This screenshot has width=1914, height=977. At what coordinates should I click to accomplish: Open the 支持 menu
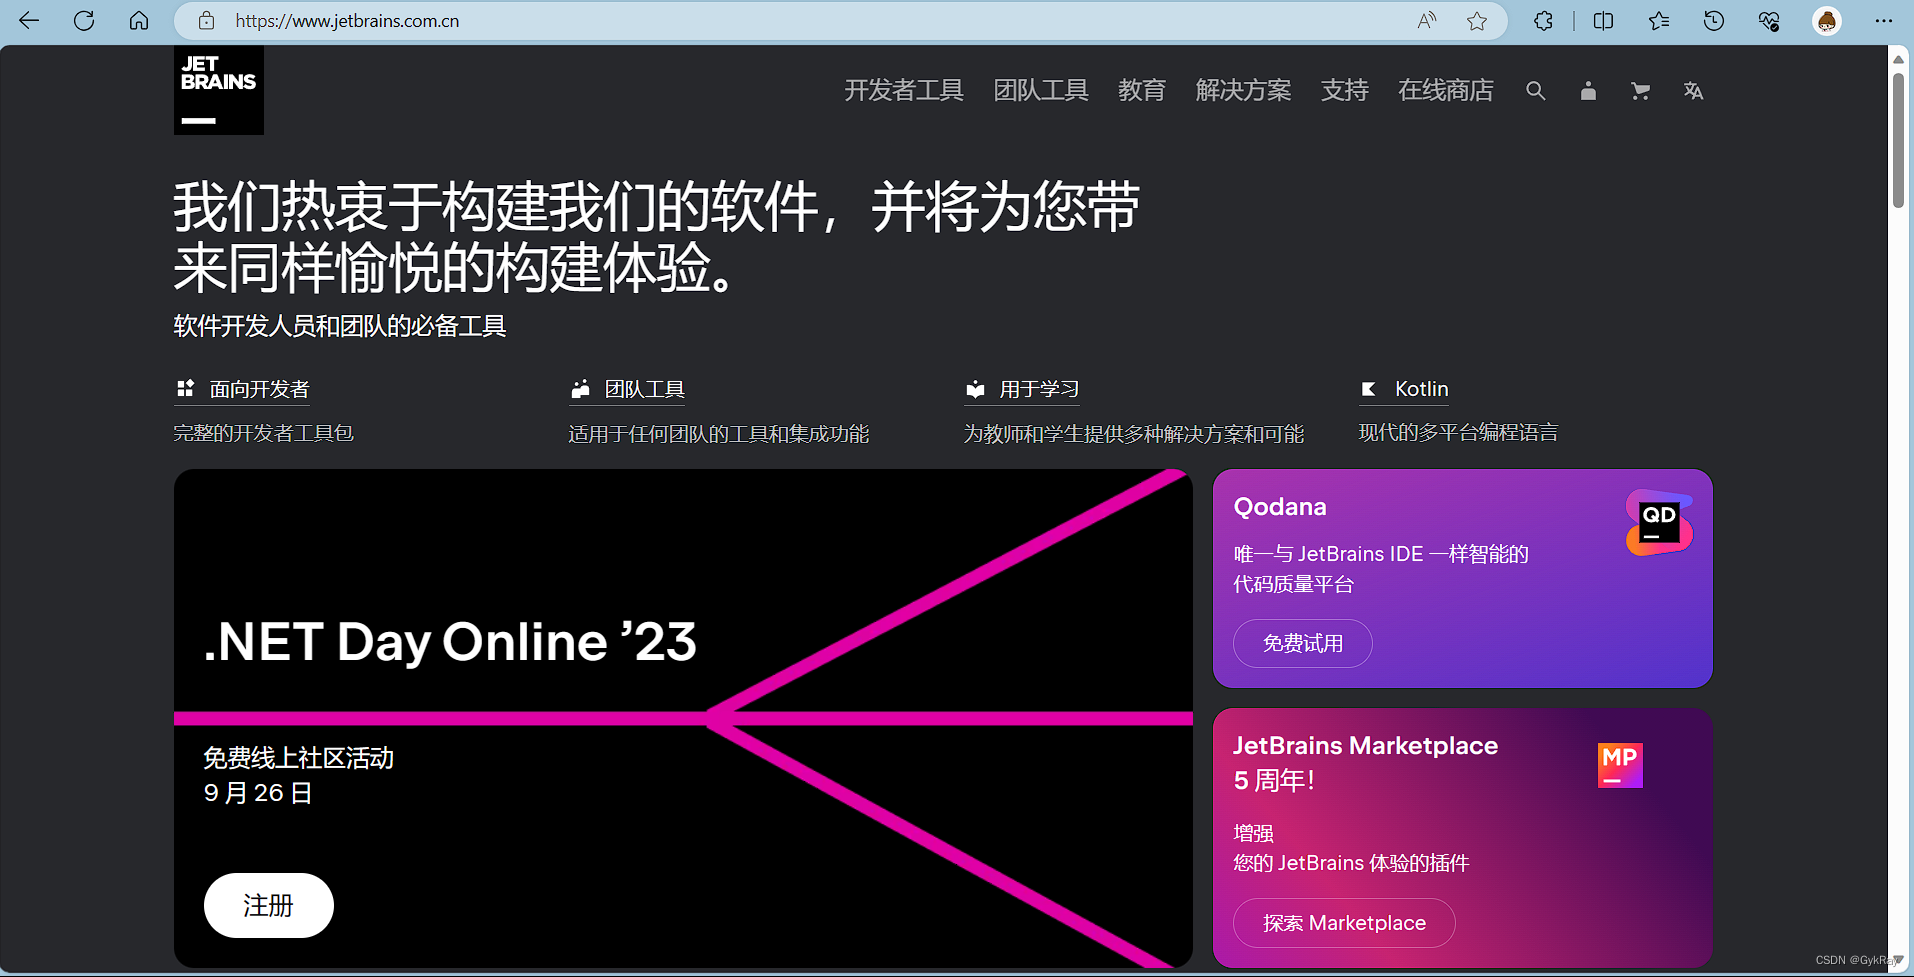[x=1345, y=91]
